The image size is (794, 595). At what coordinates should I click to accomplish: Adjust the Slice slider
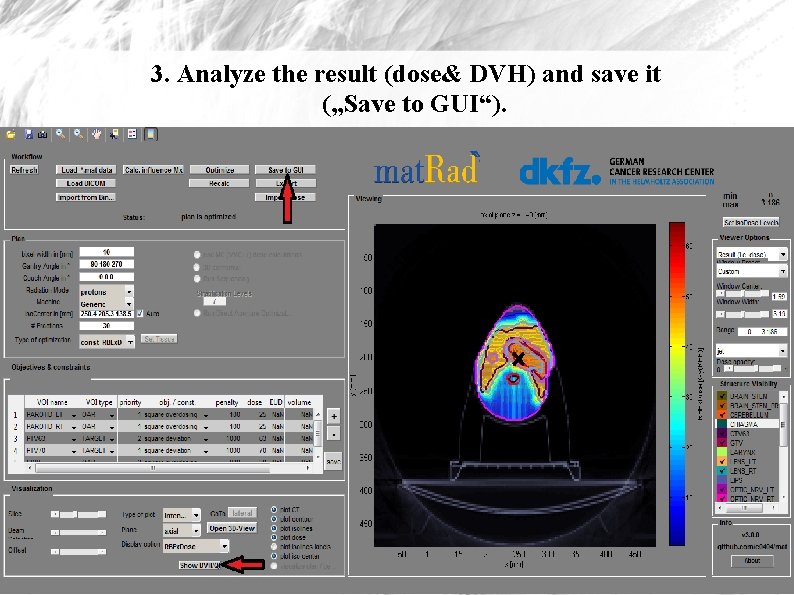(78, 514)
